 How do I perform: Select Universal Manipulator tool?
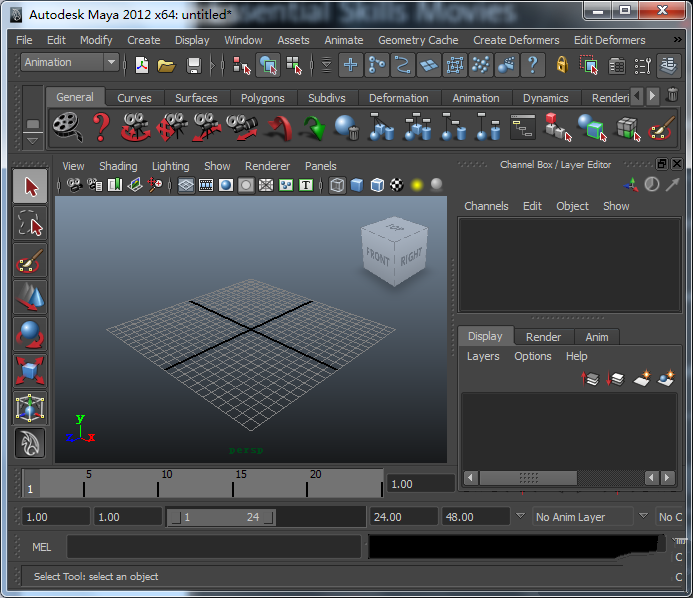[30, 408]
